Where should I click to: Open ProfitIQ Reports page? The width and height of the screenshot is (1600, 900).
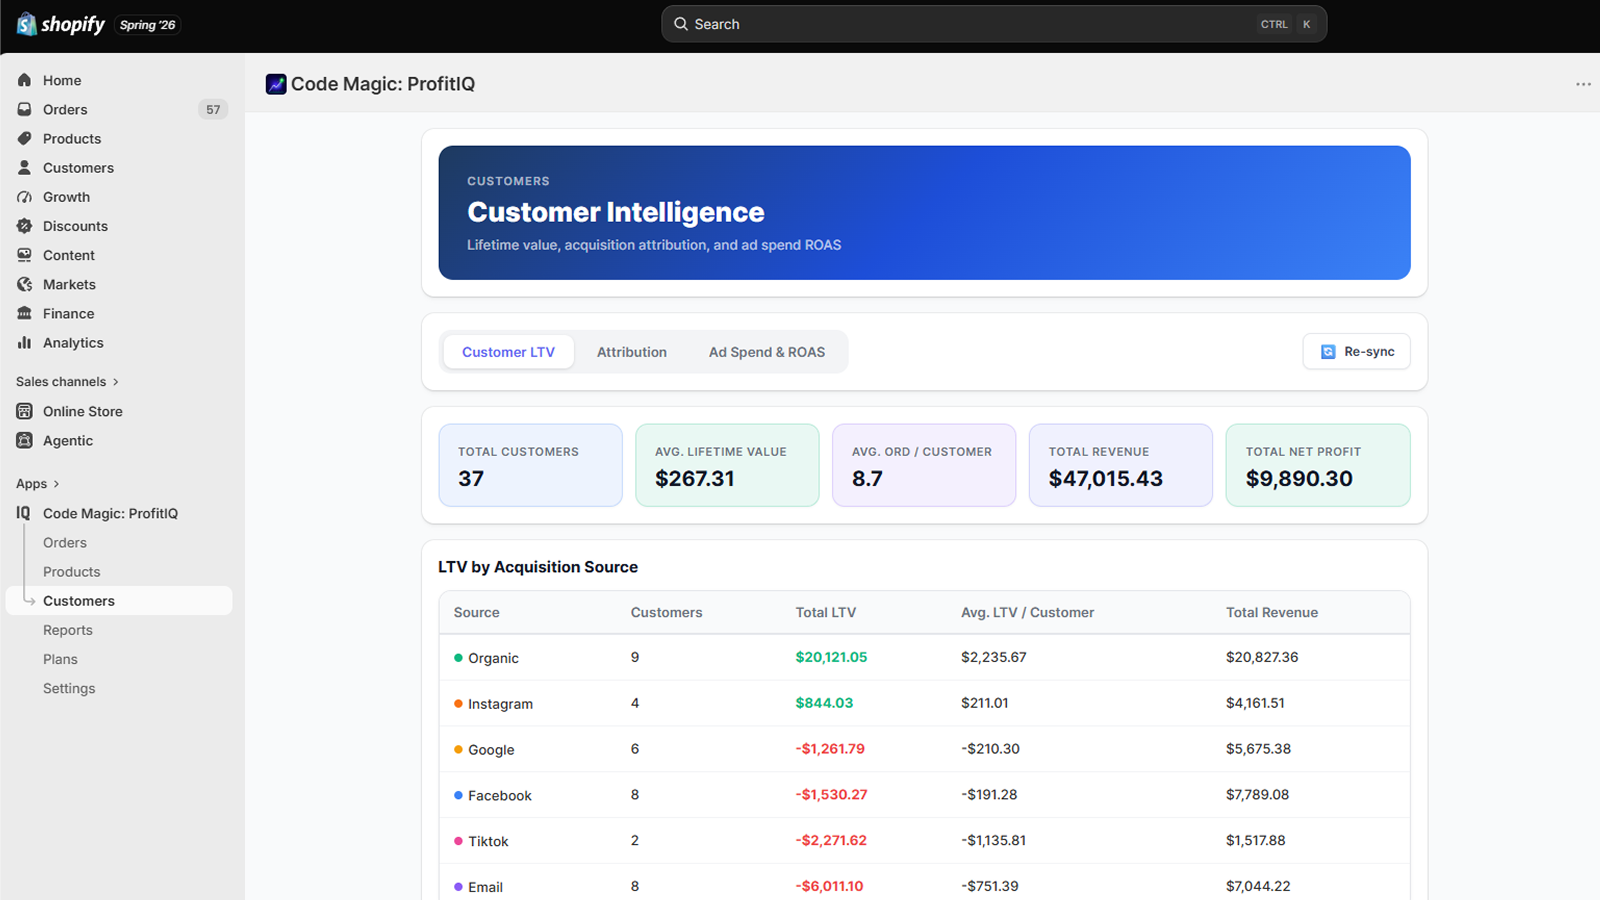(68, 630)
